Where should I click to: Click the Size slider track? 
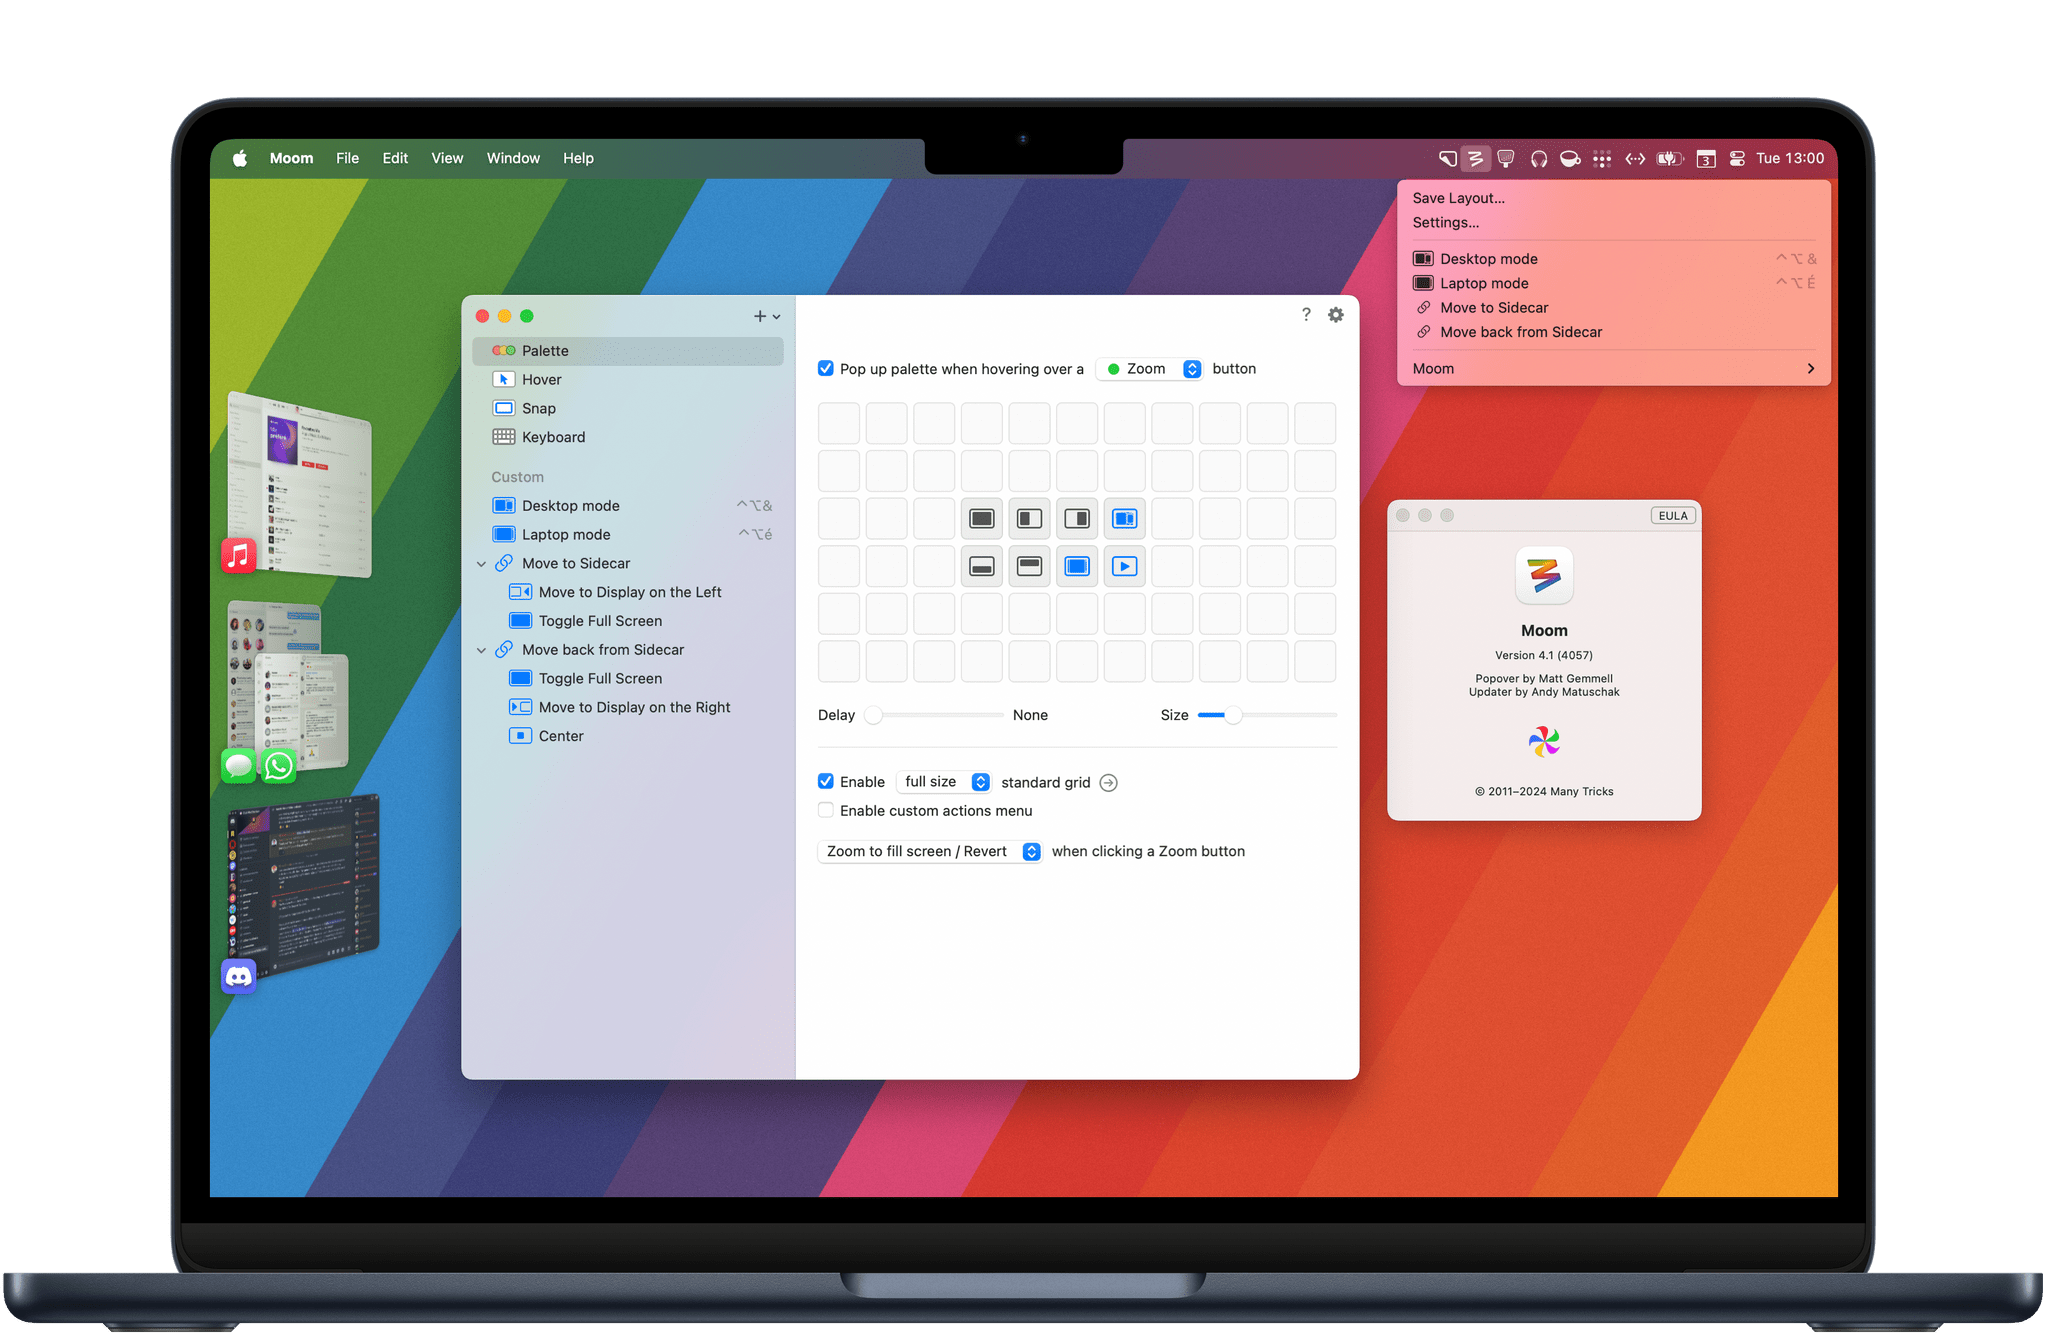1285,715
